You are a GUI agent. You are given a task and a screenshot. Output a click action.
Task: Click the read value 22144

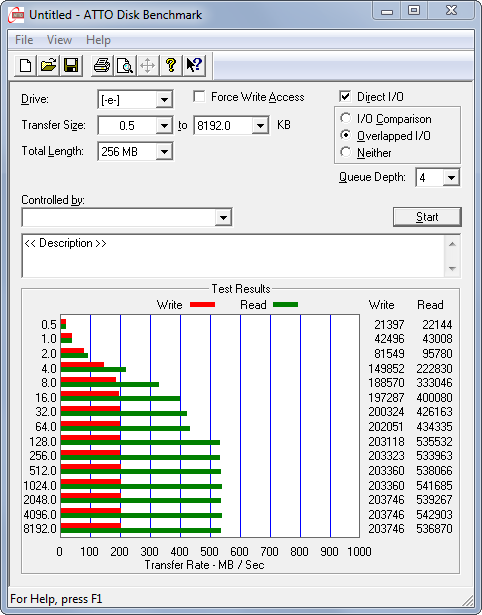coord(437,325)
